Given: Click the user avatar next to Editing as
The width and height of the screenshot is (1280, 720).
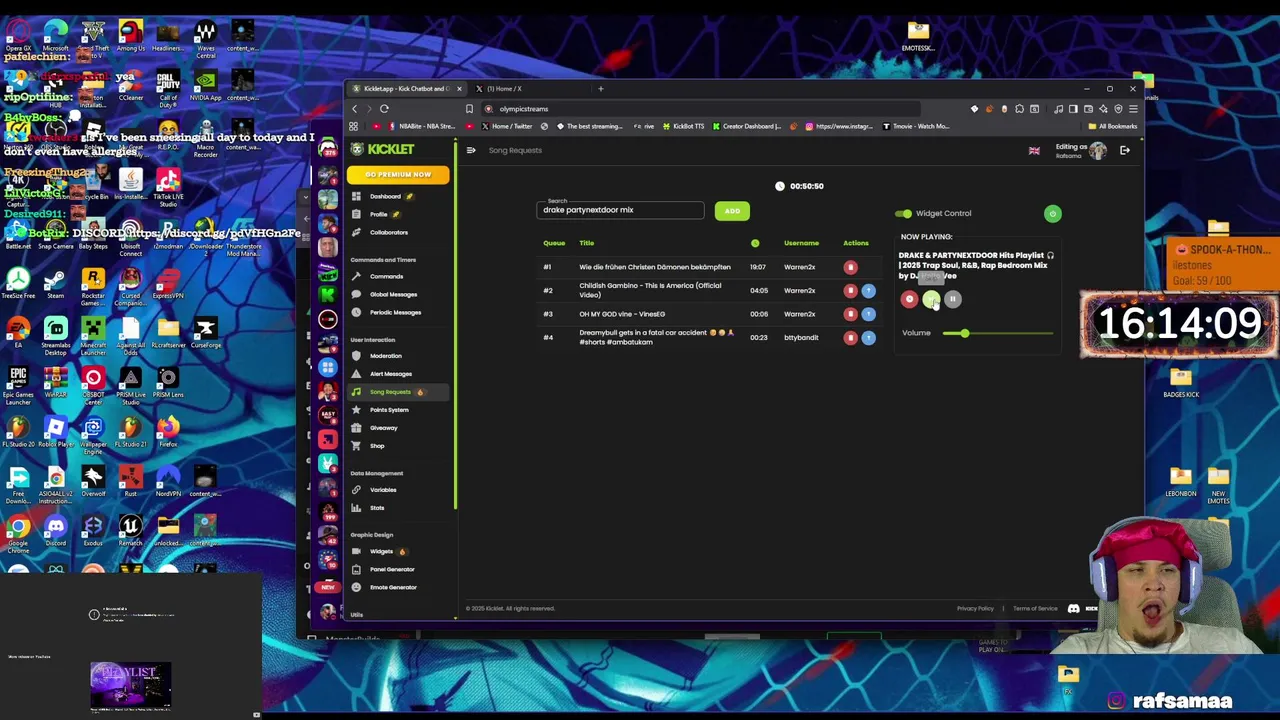Looking at the screenshot, I should click(1098, 150).
